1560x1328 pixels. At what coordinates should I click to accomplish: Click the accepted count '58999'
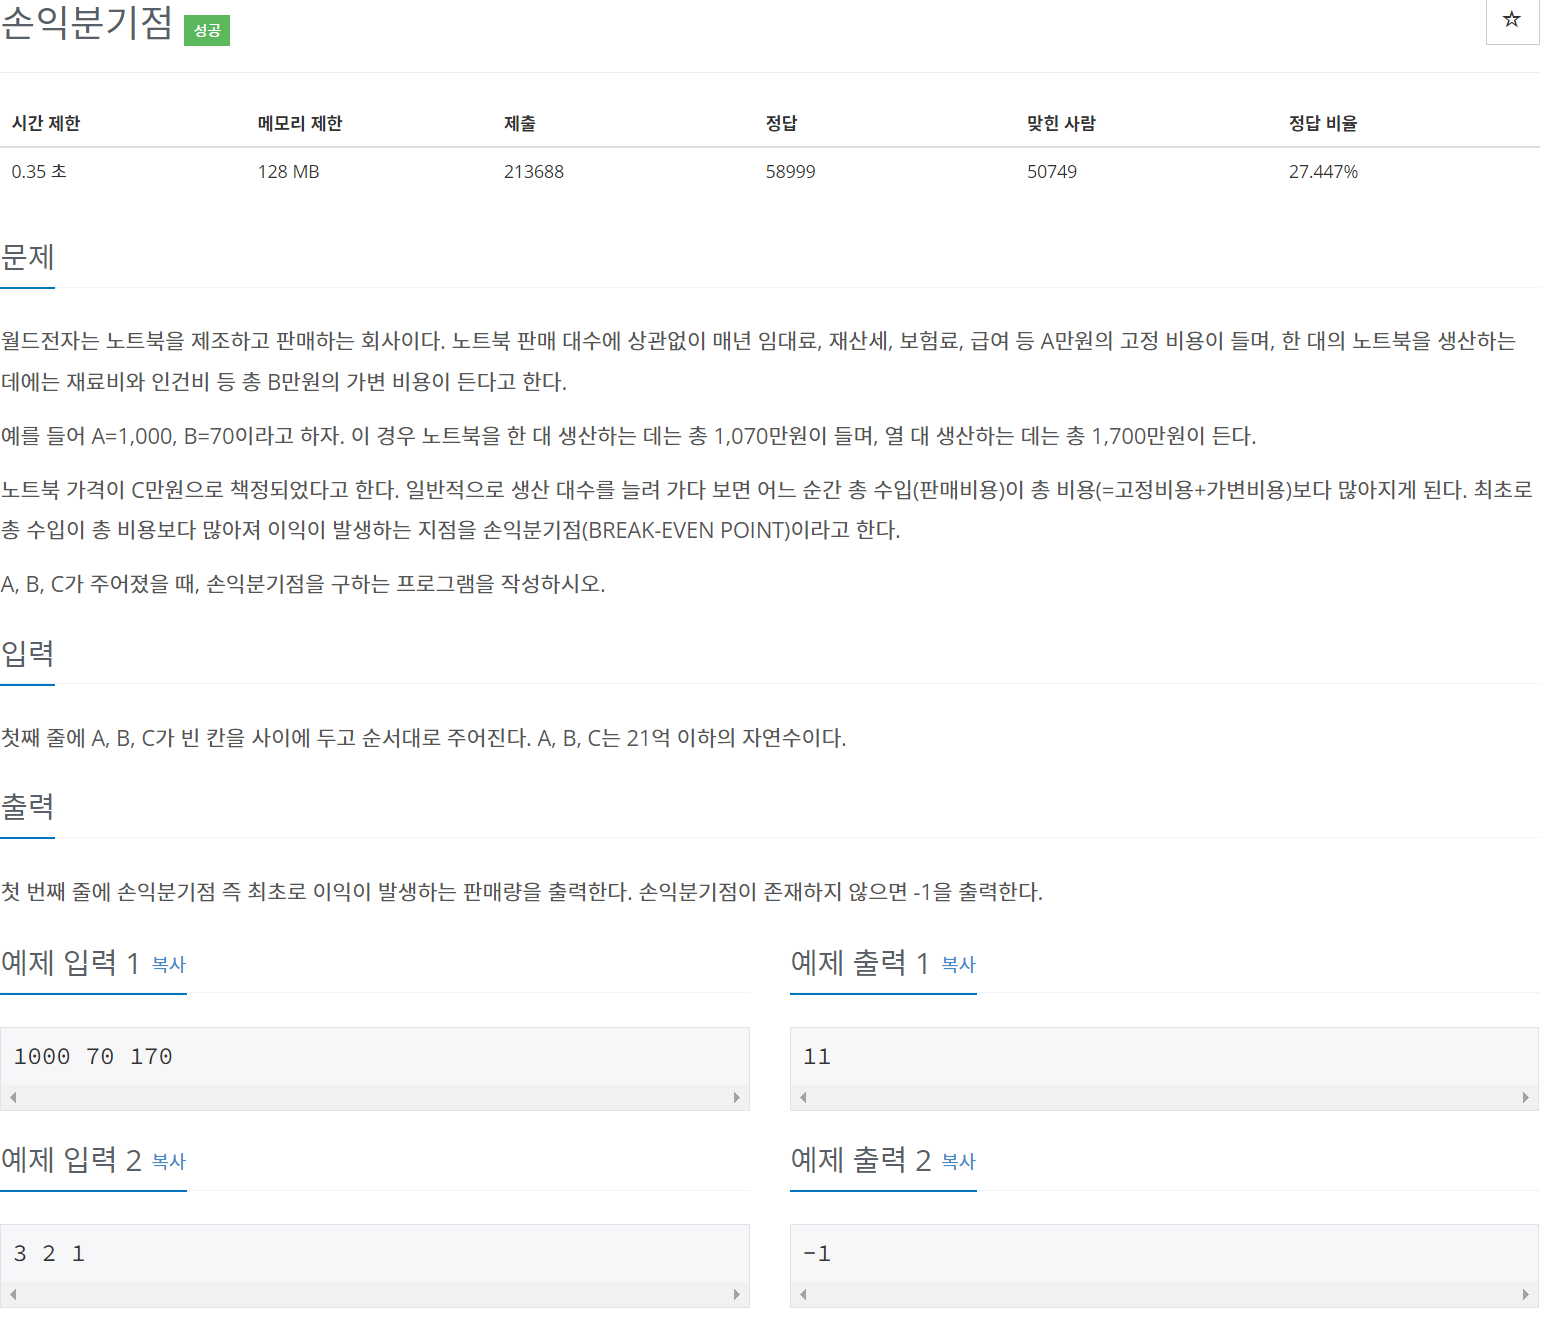point(791,172)
